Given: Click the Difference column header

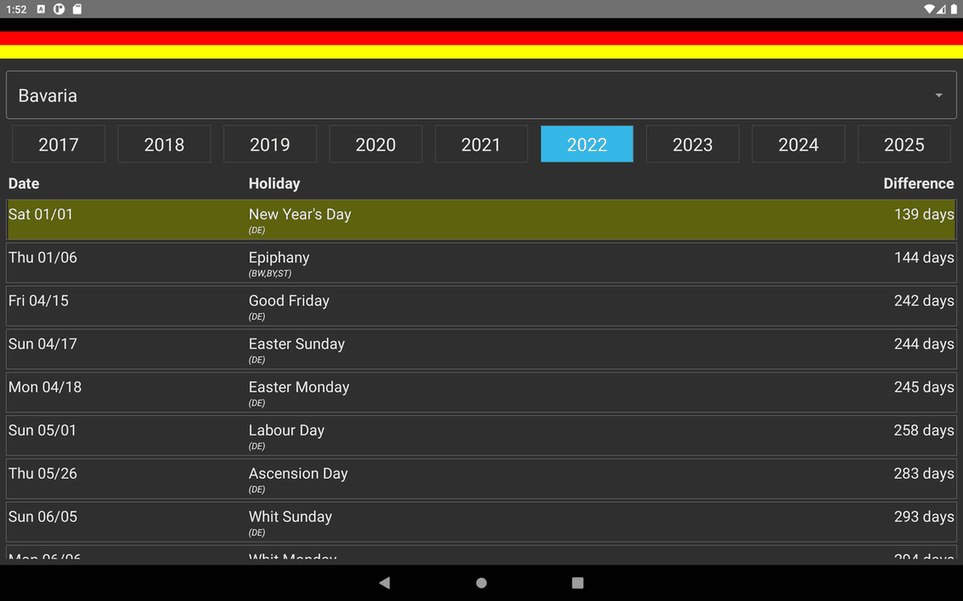Looking at the screenshot, I should click(918, 183).
